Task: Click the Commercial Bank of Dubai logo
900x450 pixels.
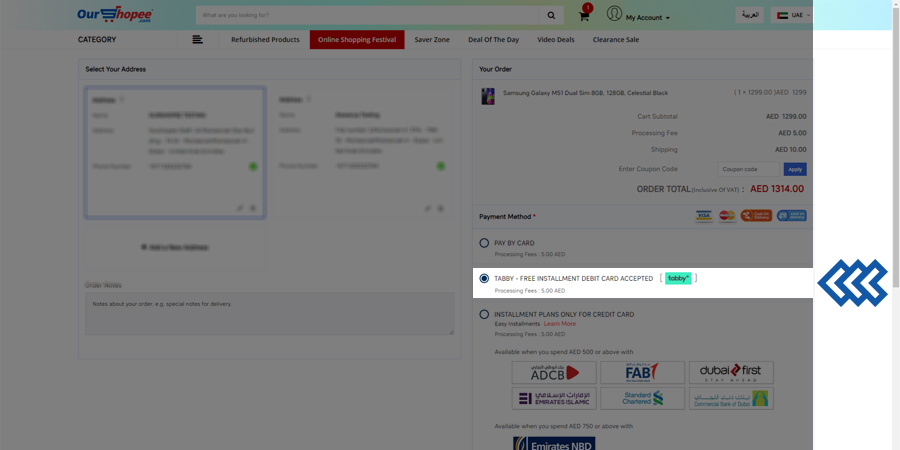Action: (x=731, y=398)
